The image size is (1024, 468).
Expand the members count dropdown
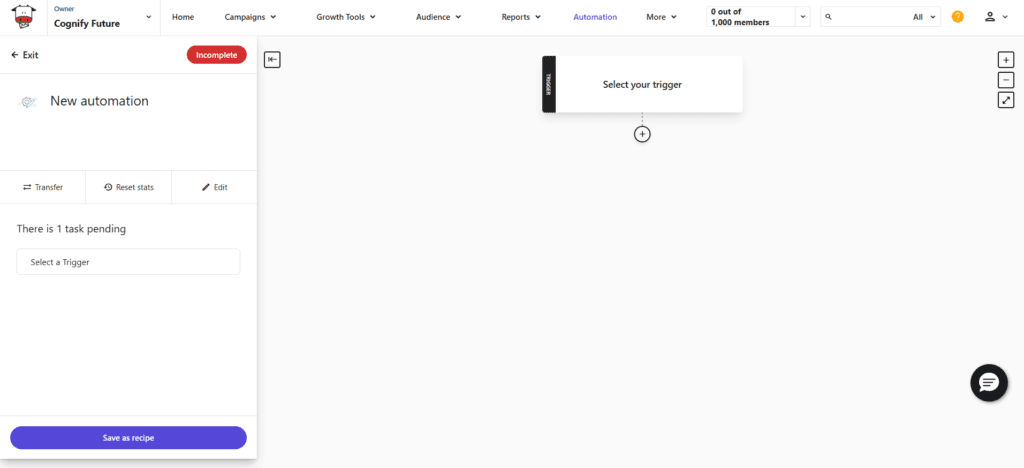(802, 17)
